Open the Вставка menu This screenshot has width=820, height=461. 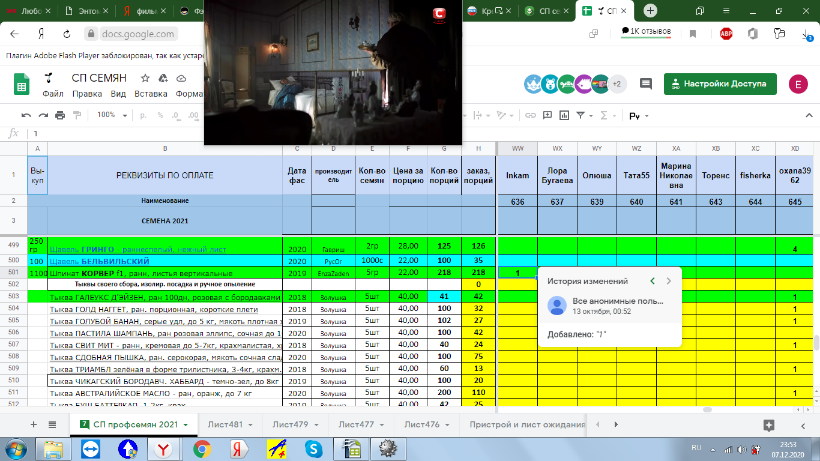coord(150,94)
